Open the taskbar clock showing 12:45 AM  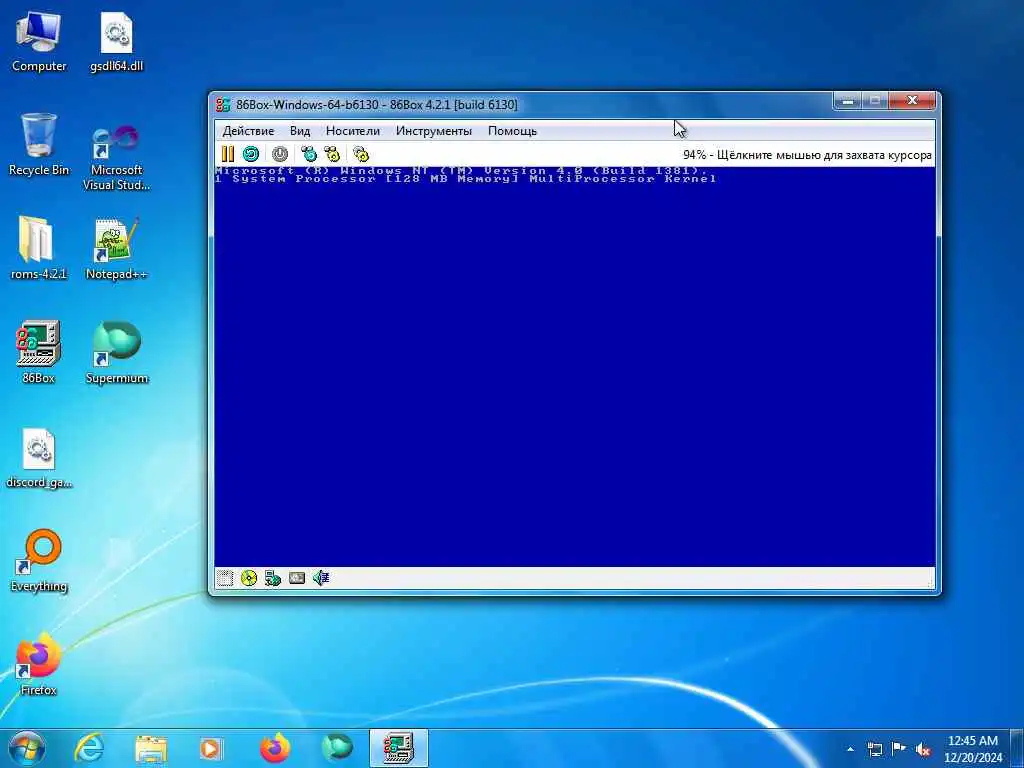coord(973,749)
